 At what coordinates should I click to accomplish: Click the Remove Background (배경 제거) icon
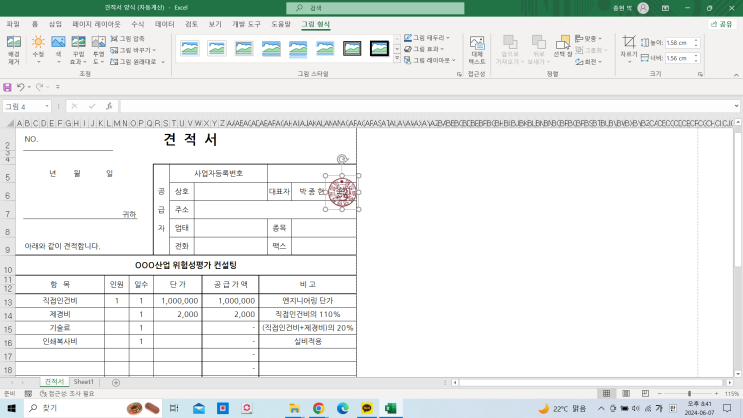pos(14,49)
